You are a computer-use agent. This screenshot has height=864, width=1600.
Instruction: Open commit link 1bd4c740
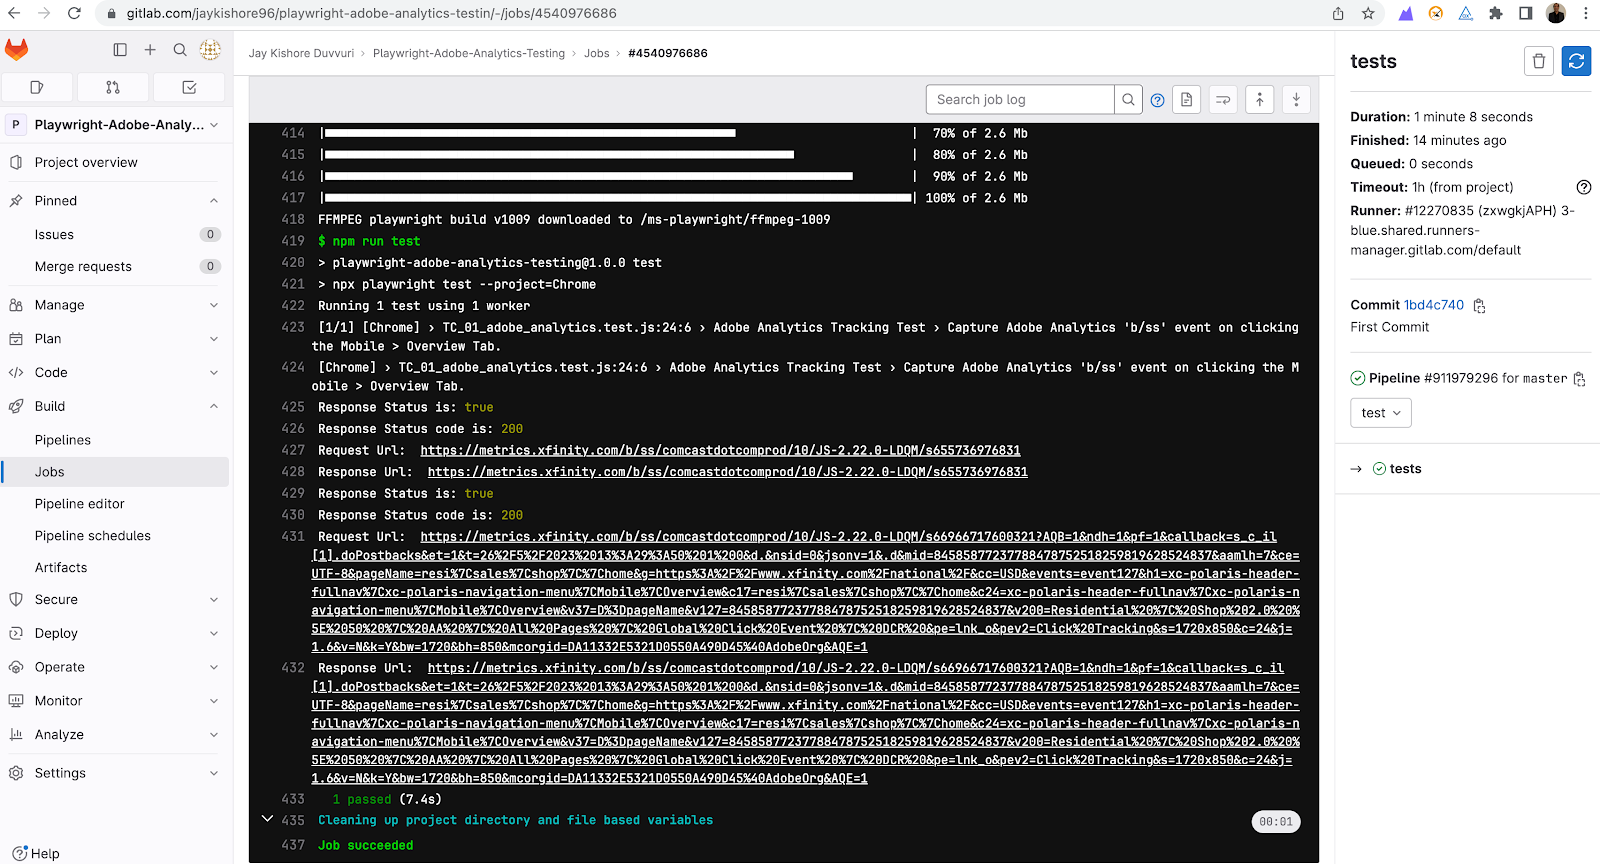[x=1434, y=305]
